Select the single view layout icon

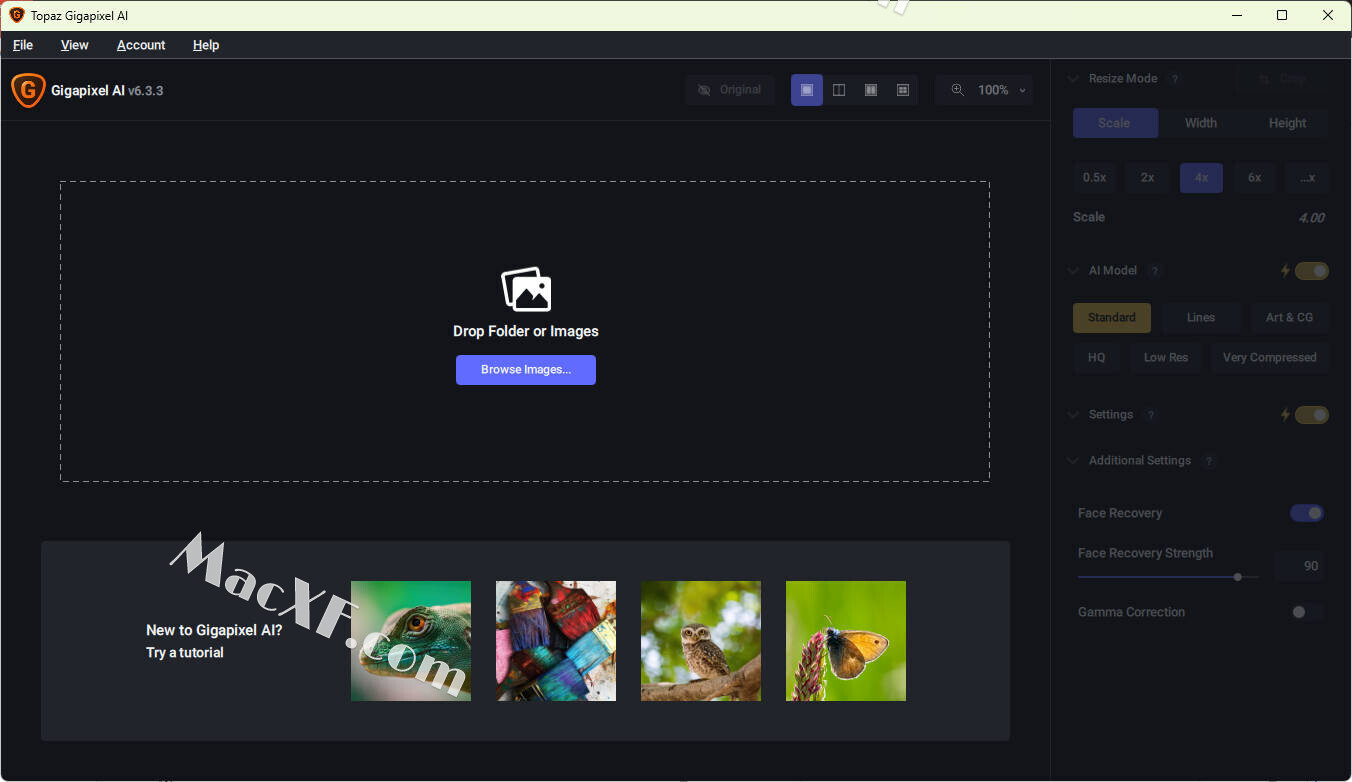[807, 90]
